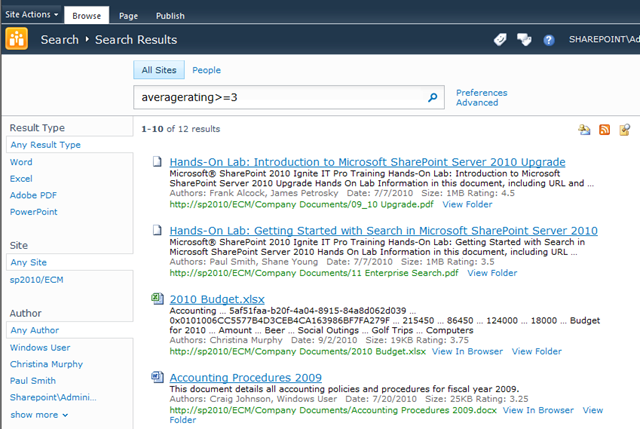Viewport: 640px width, 429px height.
Task: Switch to People search scope tab
Action: click(207, 70)
